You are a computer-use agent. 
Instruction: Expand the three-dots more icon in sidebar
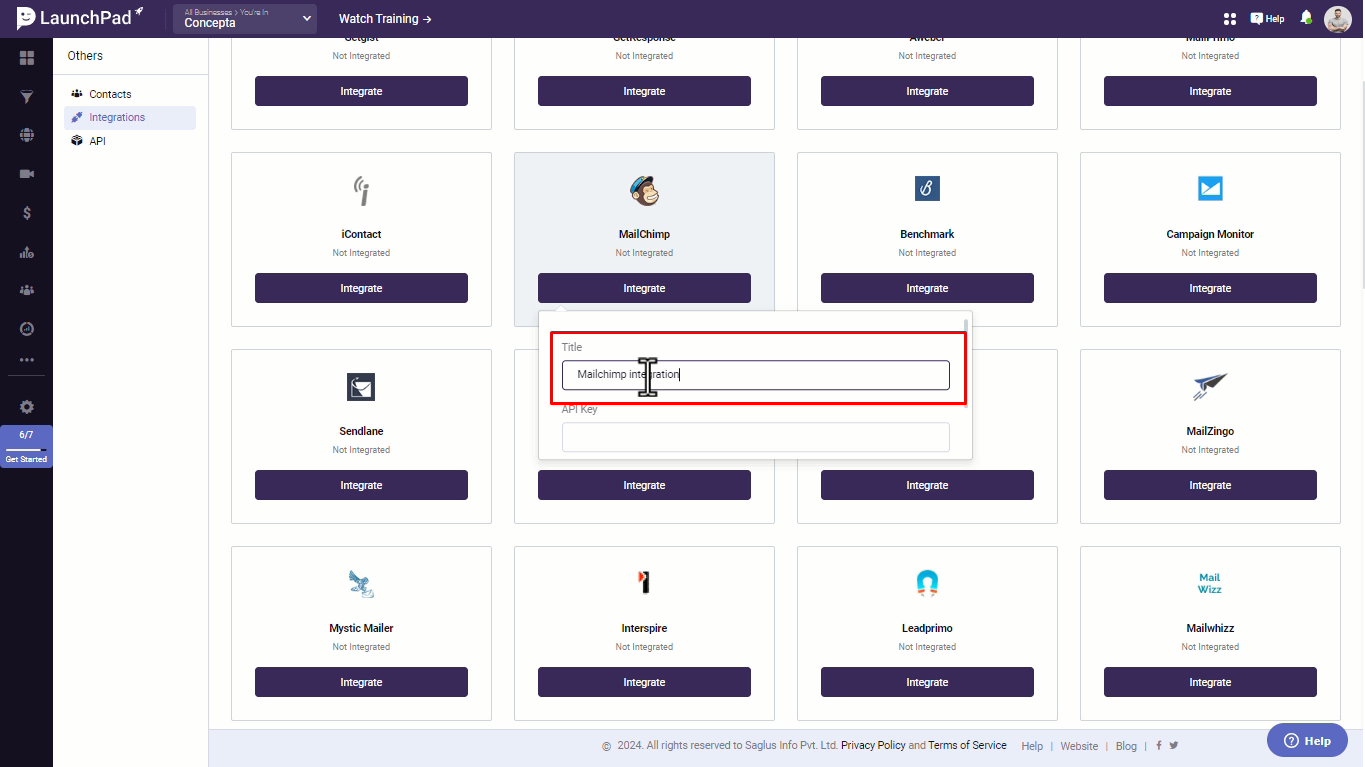tap(27, 359)
